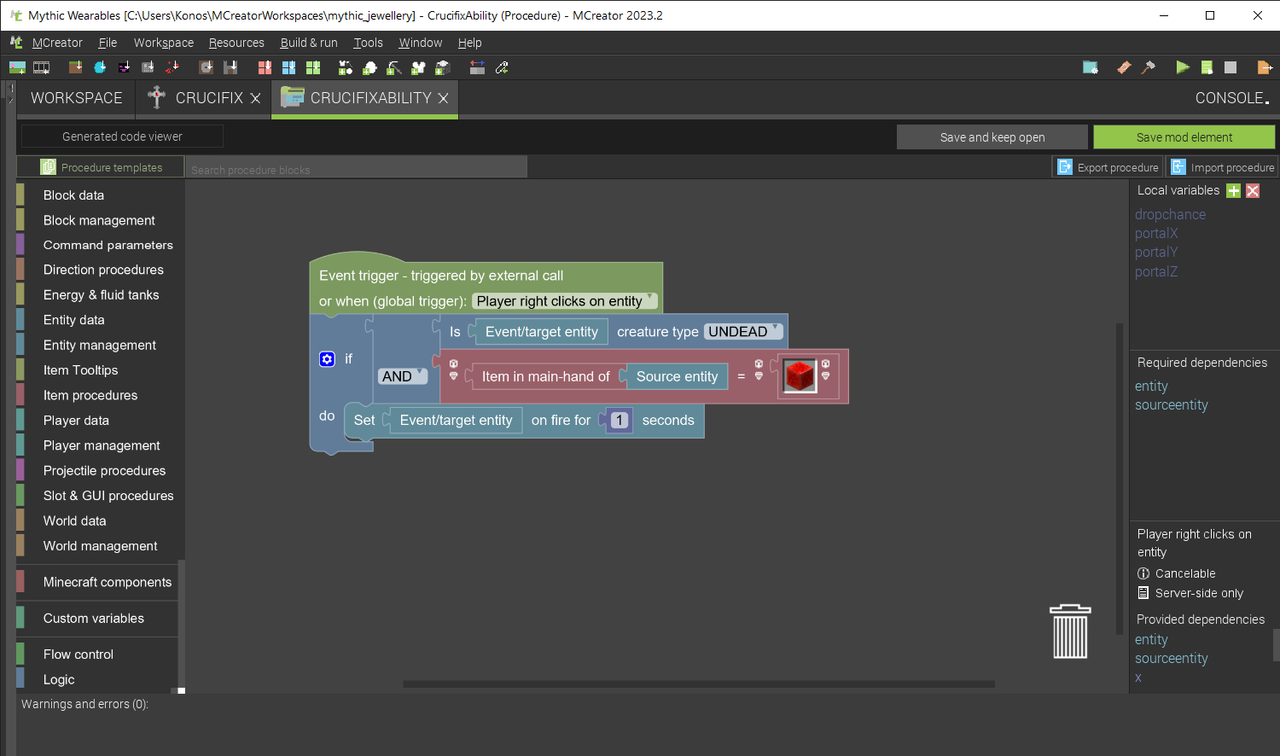The image size is (1280, 756).
Task: Open the Generated code viewer
Action: (122, 136)
